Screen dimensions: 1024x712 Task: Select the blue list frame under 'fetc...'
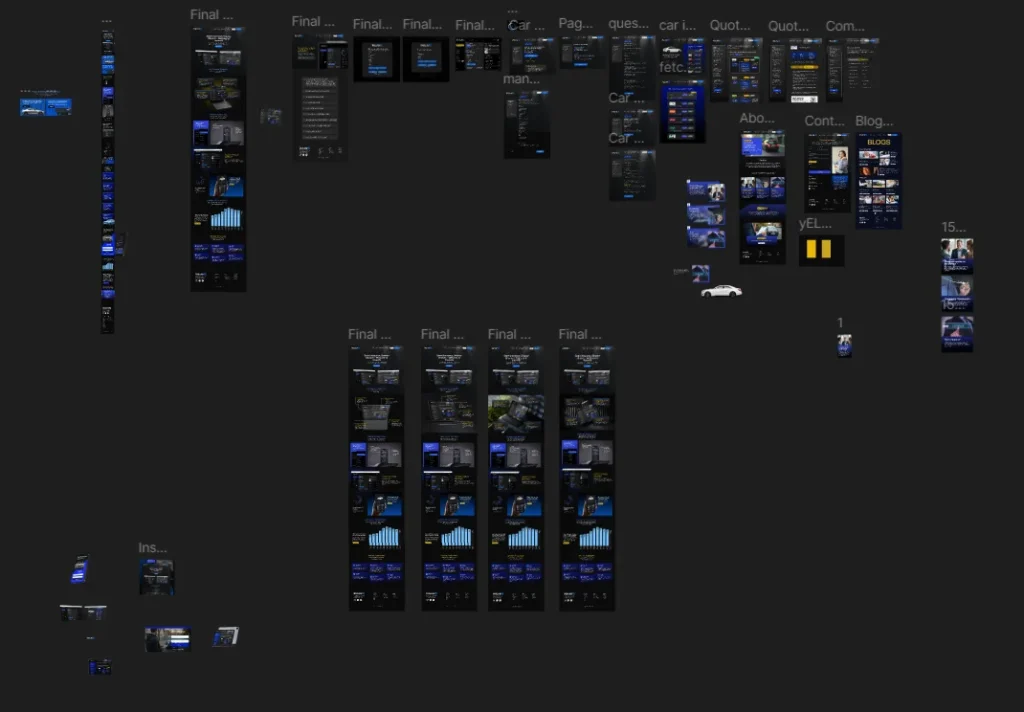tap(682, 111)
